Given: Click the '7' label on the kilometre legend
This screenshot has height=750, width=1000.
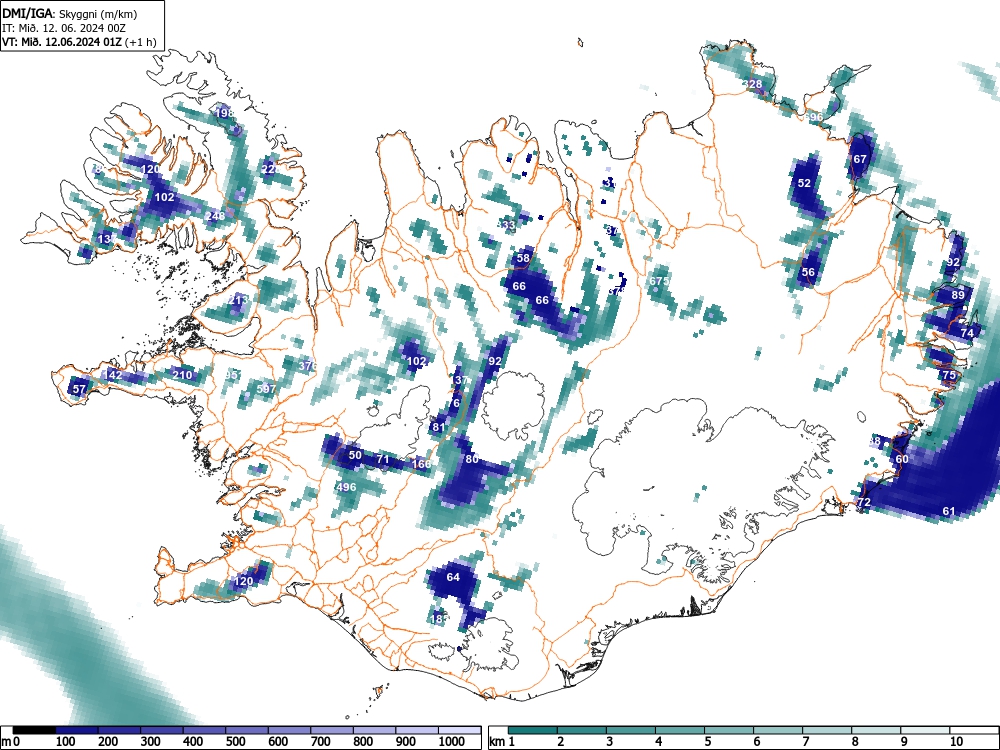Looking at the screenshot, I should [805, 742].
